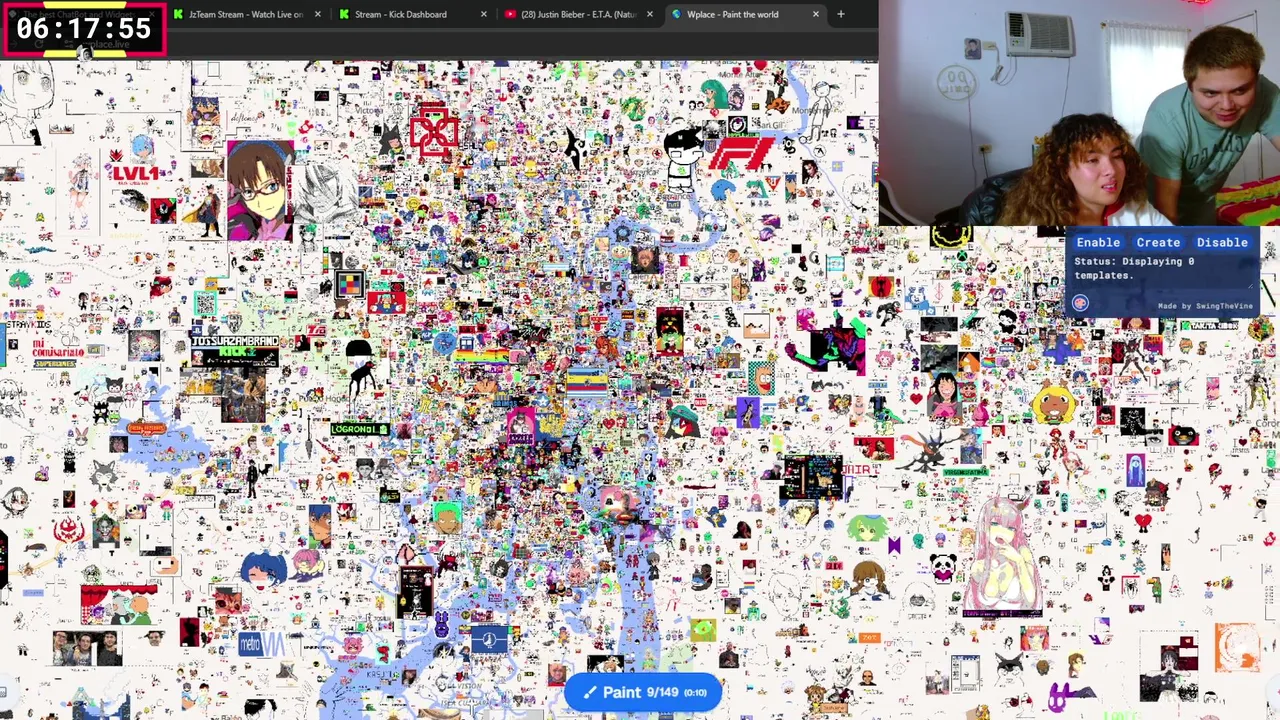Image resolution: width=1280 pixels, height=720 pixels.
Task: Click the pink-haired anime girl artwork
Action: coord(1003,553)
